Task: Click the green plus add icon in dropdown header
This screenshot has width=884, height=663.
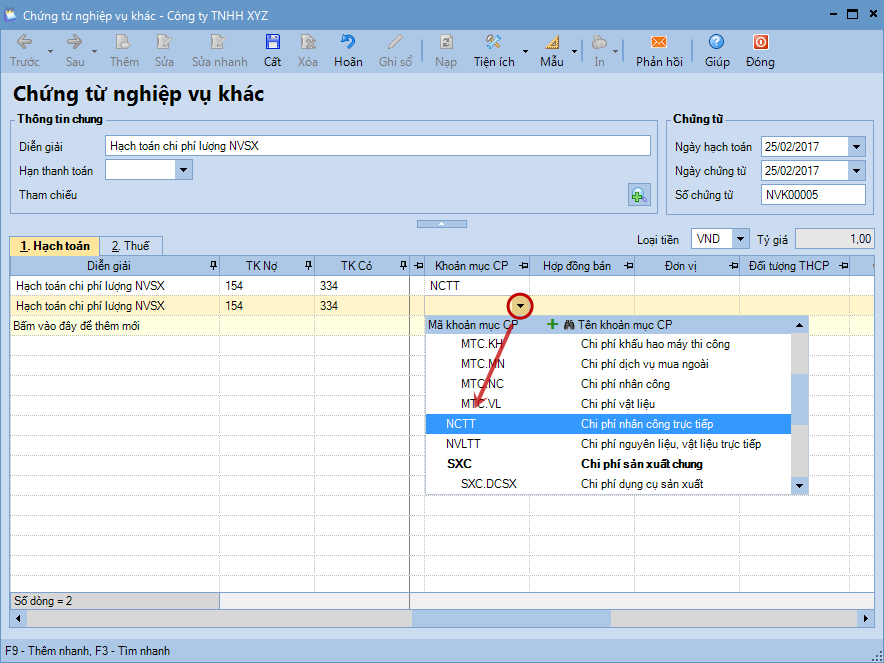Action: [552, 325]
